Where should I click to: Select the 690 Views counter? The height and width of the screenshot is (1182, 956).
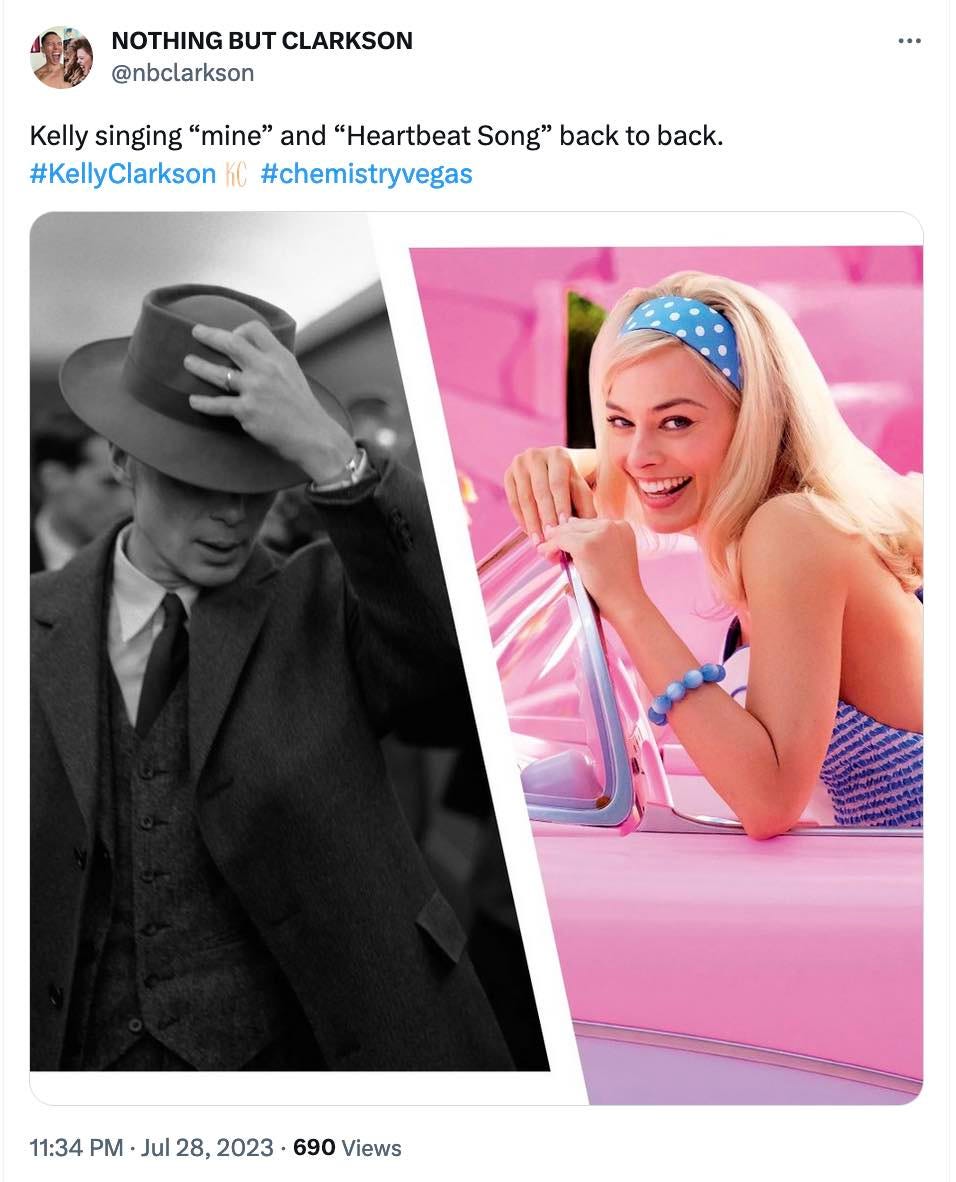347,1148
